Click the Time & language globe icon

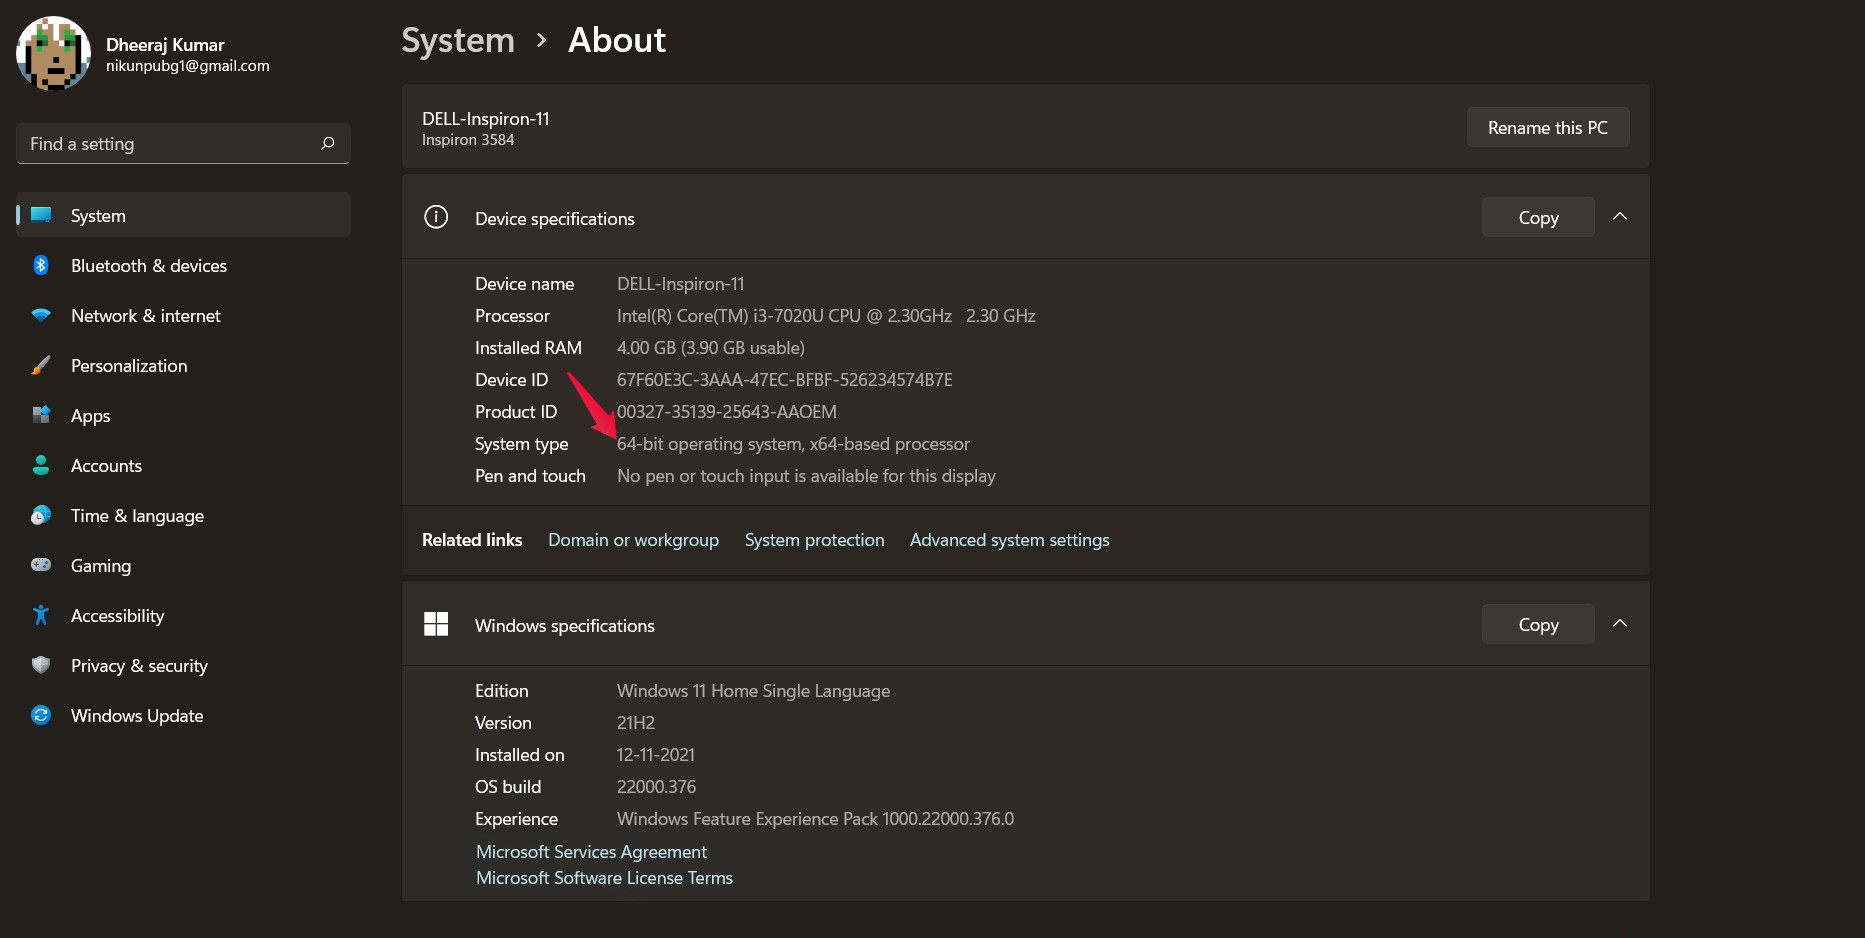[x=41, y=515]
